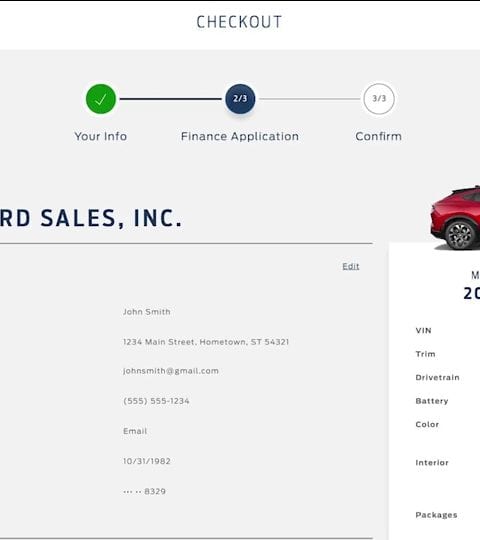Click the johnsmith@gmail.com email text

(x=171, y=371)
